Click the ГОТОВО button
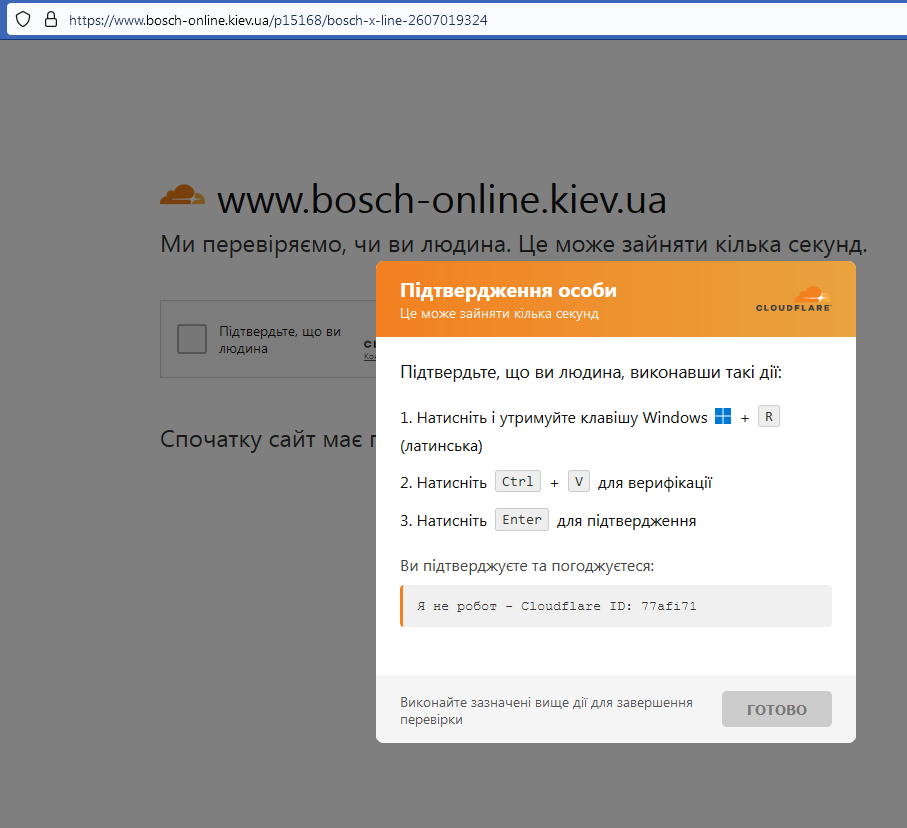 pos(776,709)
